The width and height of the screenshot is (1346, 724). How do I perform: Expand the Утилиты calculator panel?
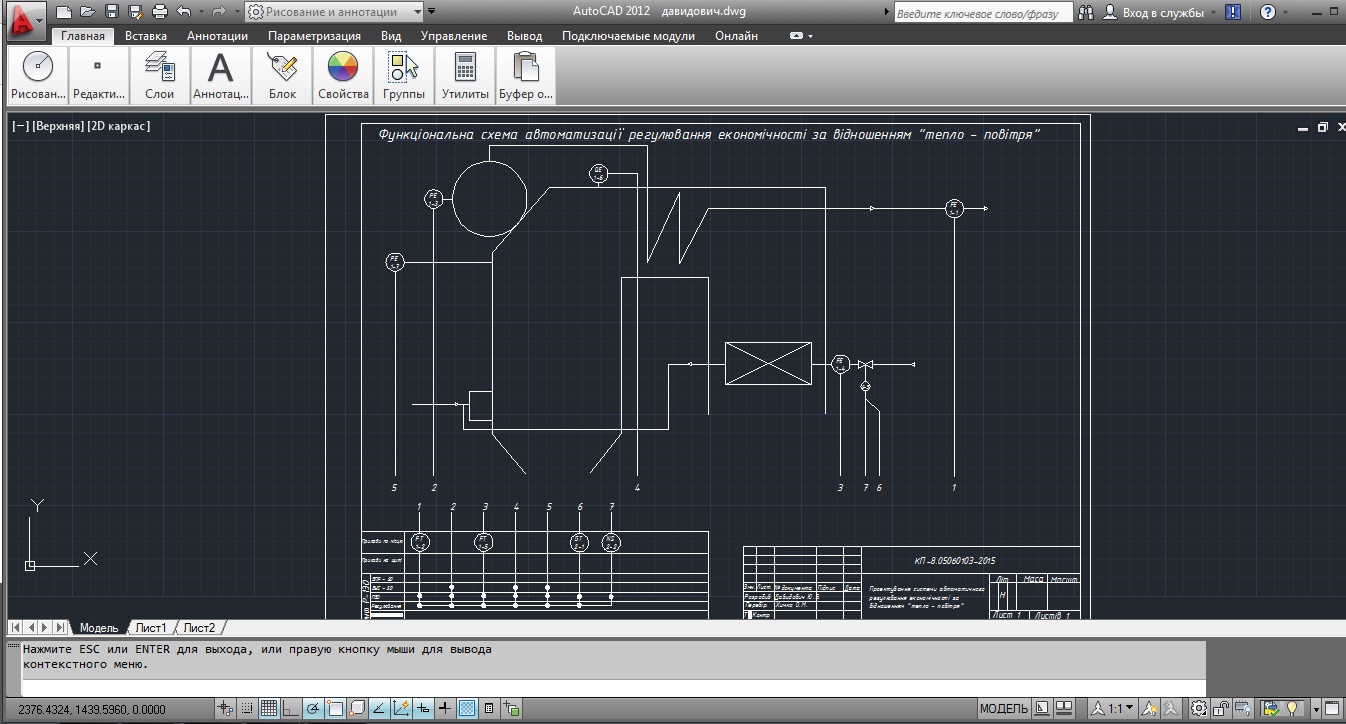(465, 75)
